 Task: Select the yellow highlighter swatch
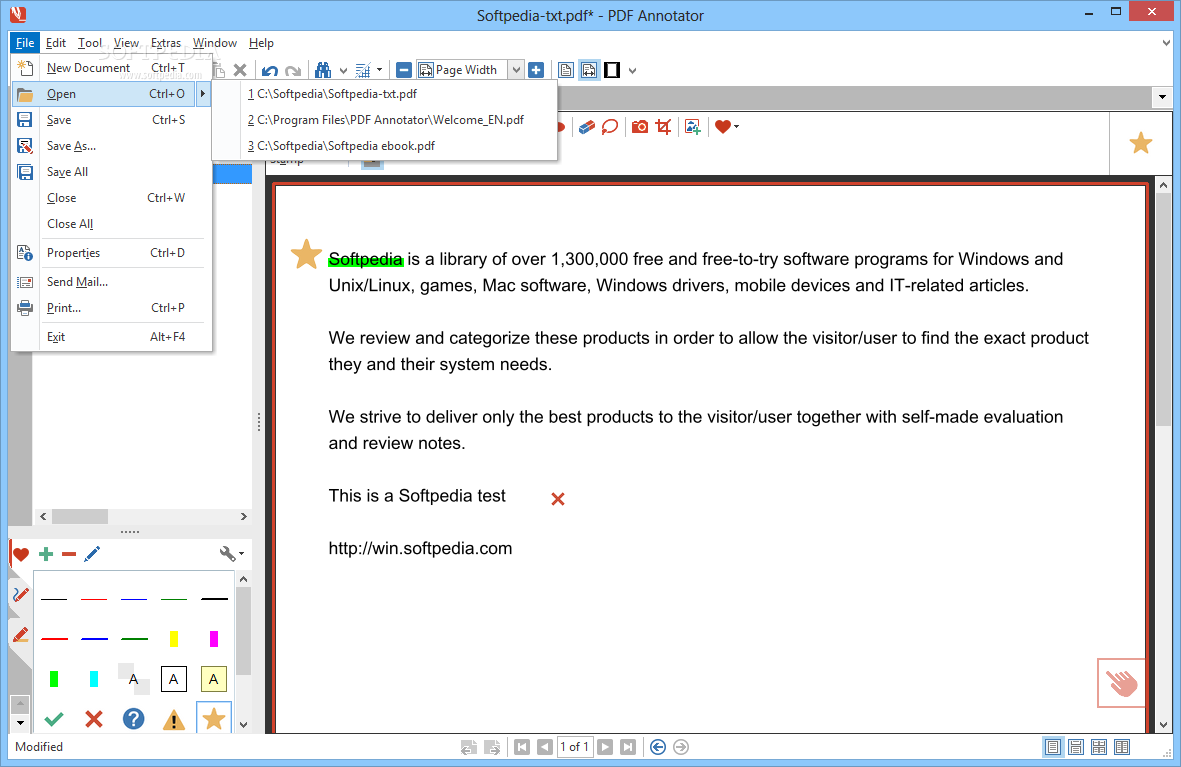[x=174, y=639]
